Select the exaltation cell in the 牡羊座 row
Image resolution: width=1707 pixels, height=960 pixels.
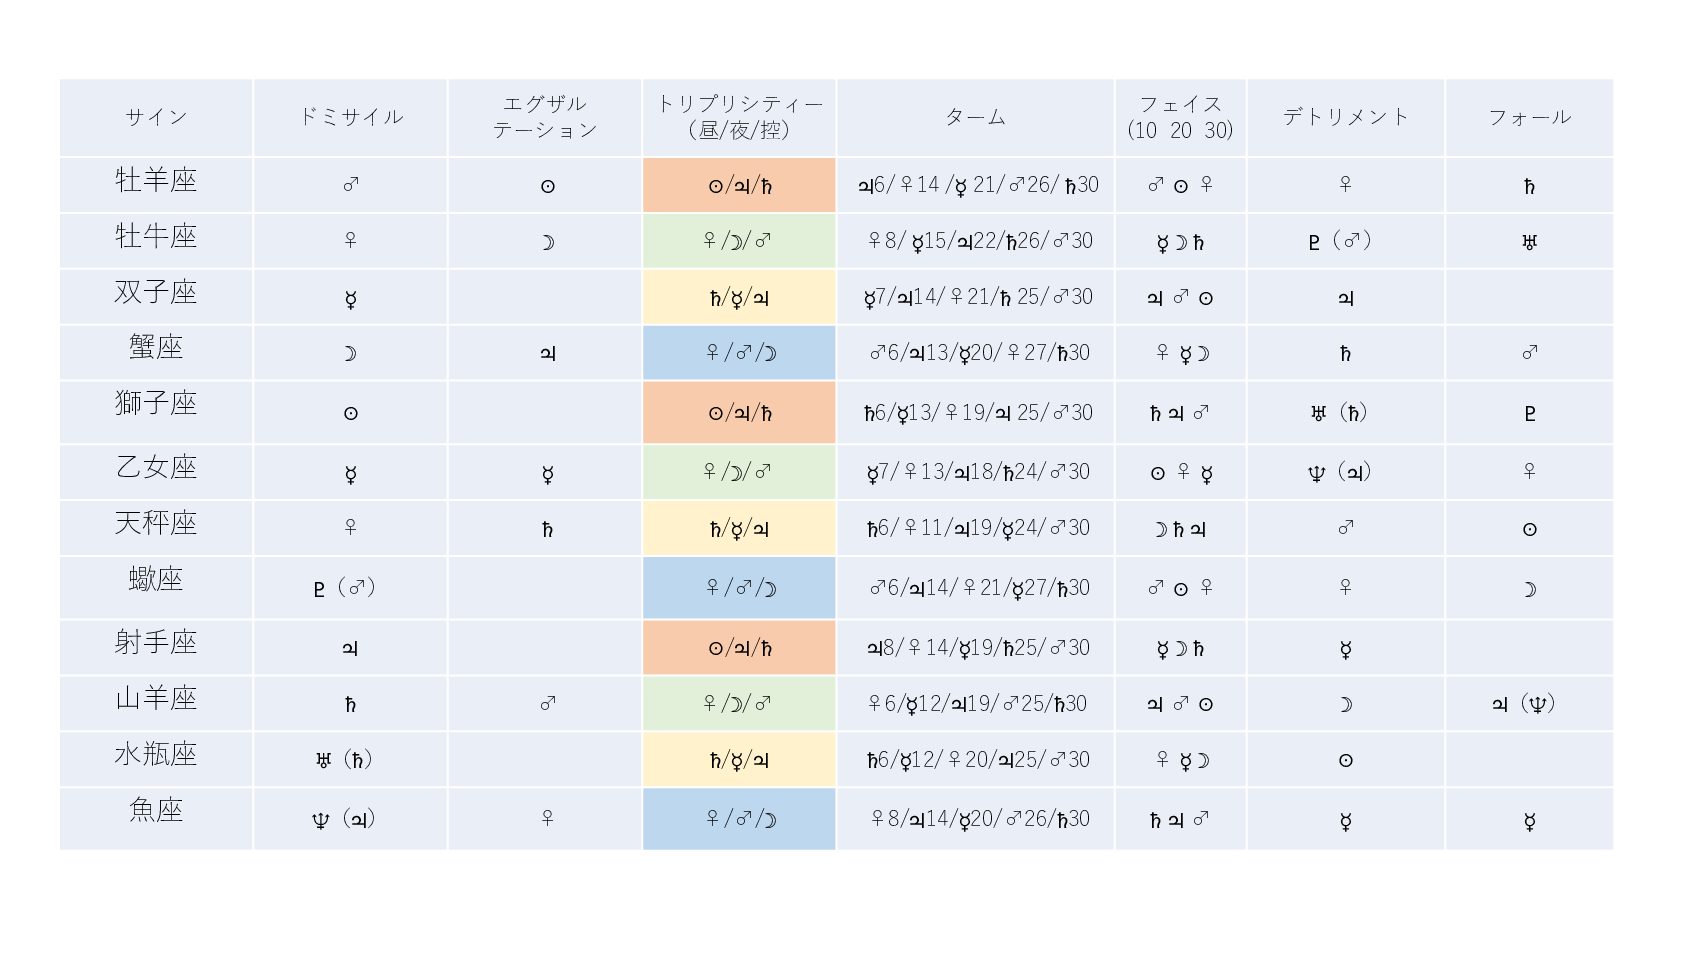(545, 185)
